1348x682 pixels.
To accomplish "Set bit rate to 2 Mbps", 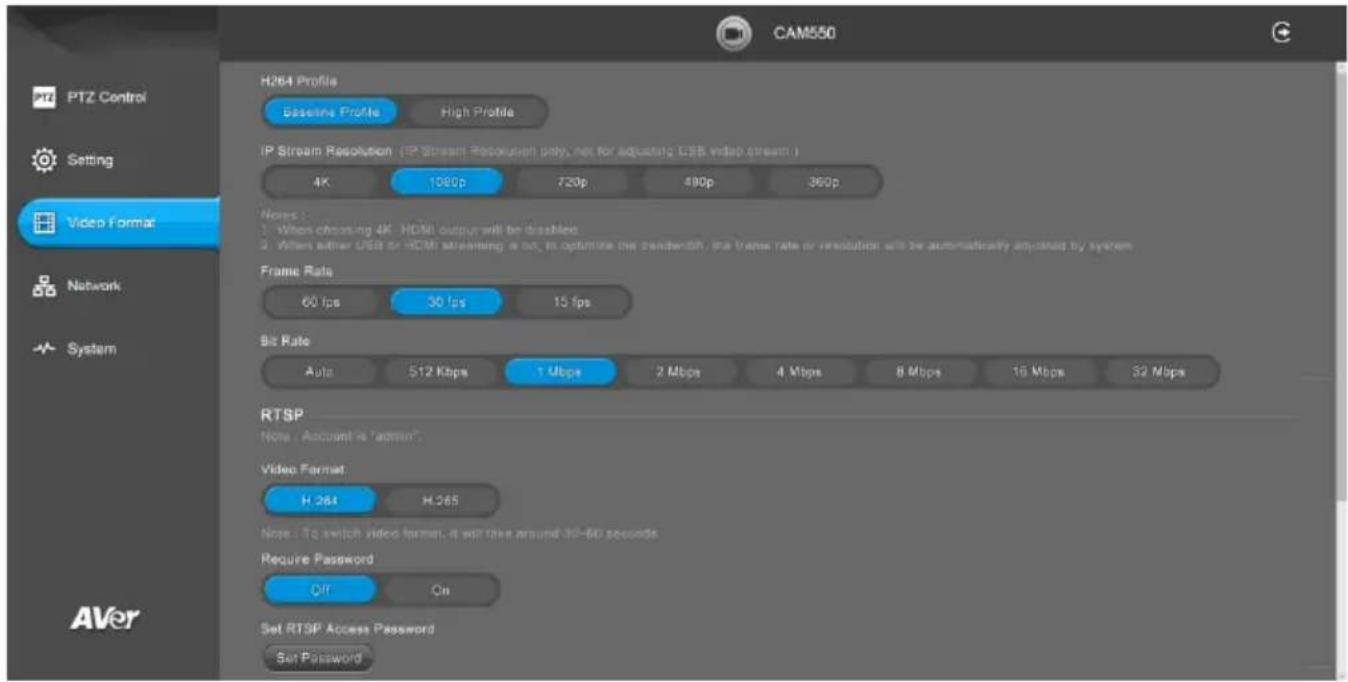I will coord(678,372).
